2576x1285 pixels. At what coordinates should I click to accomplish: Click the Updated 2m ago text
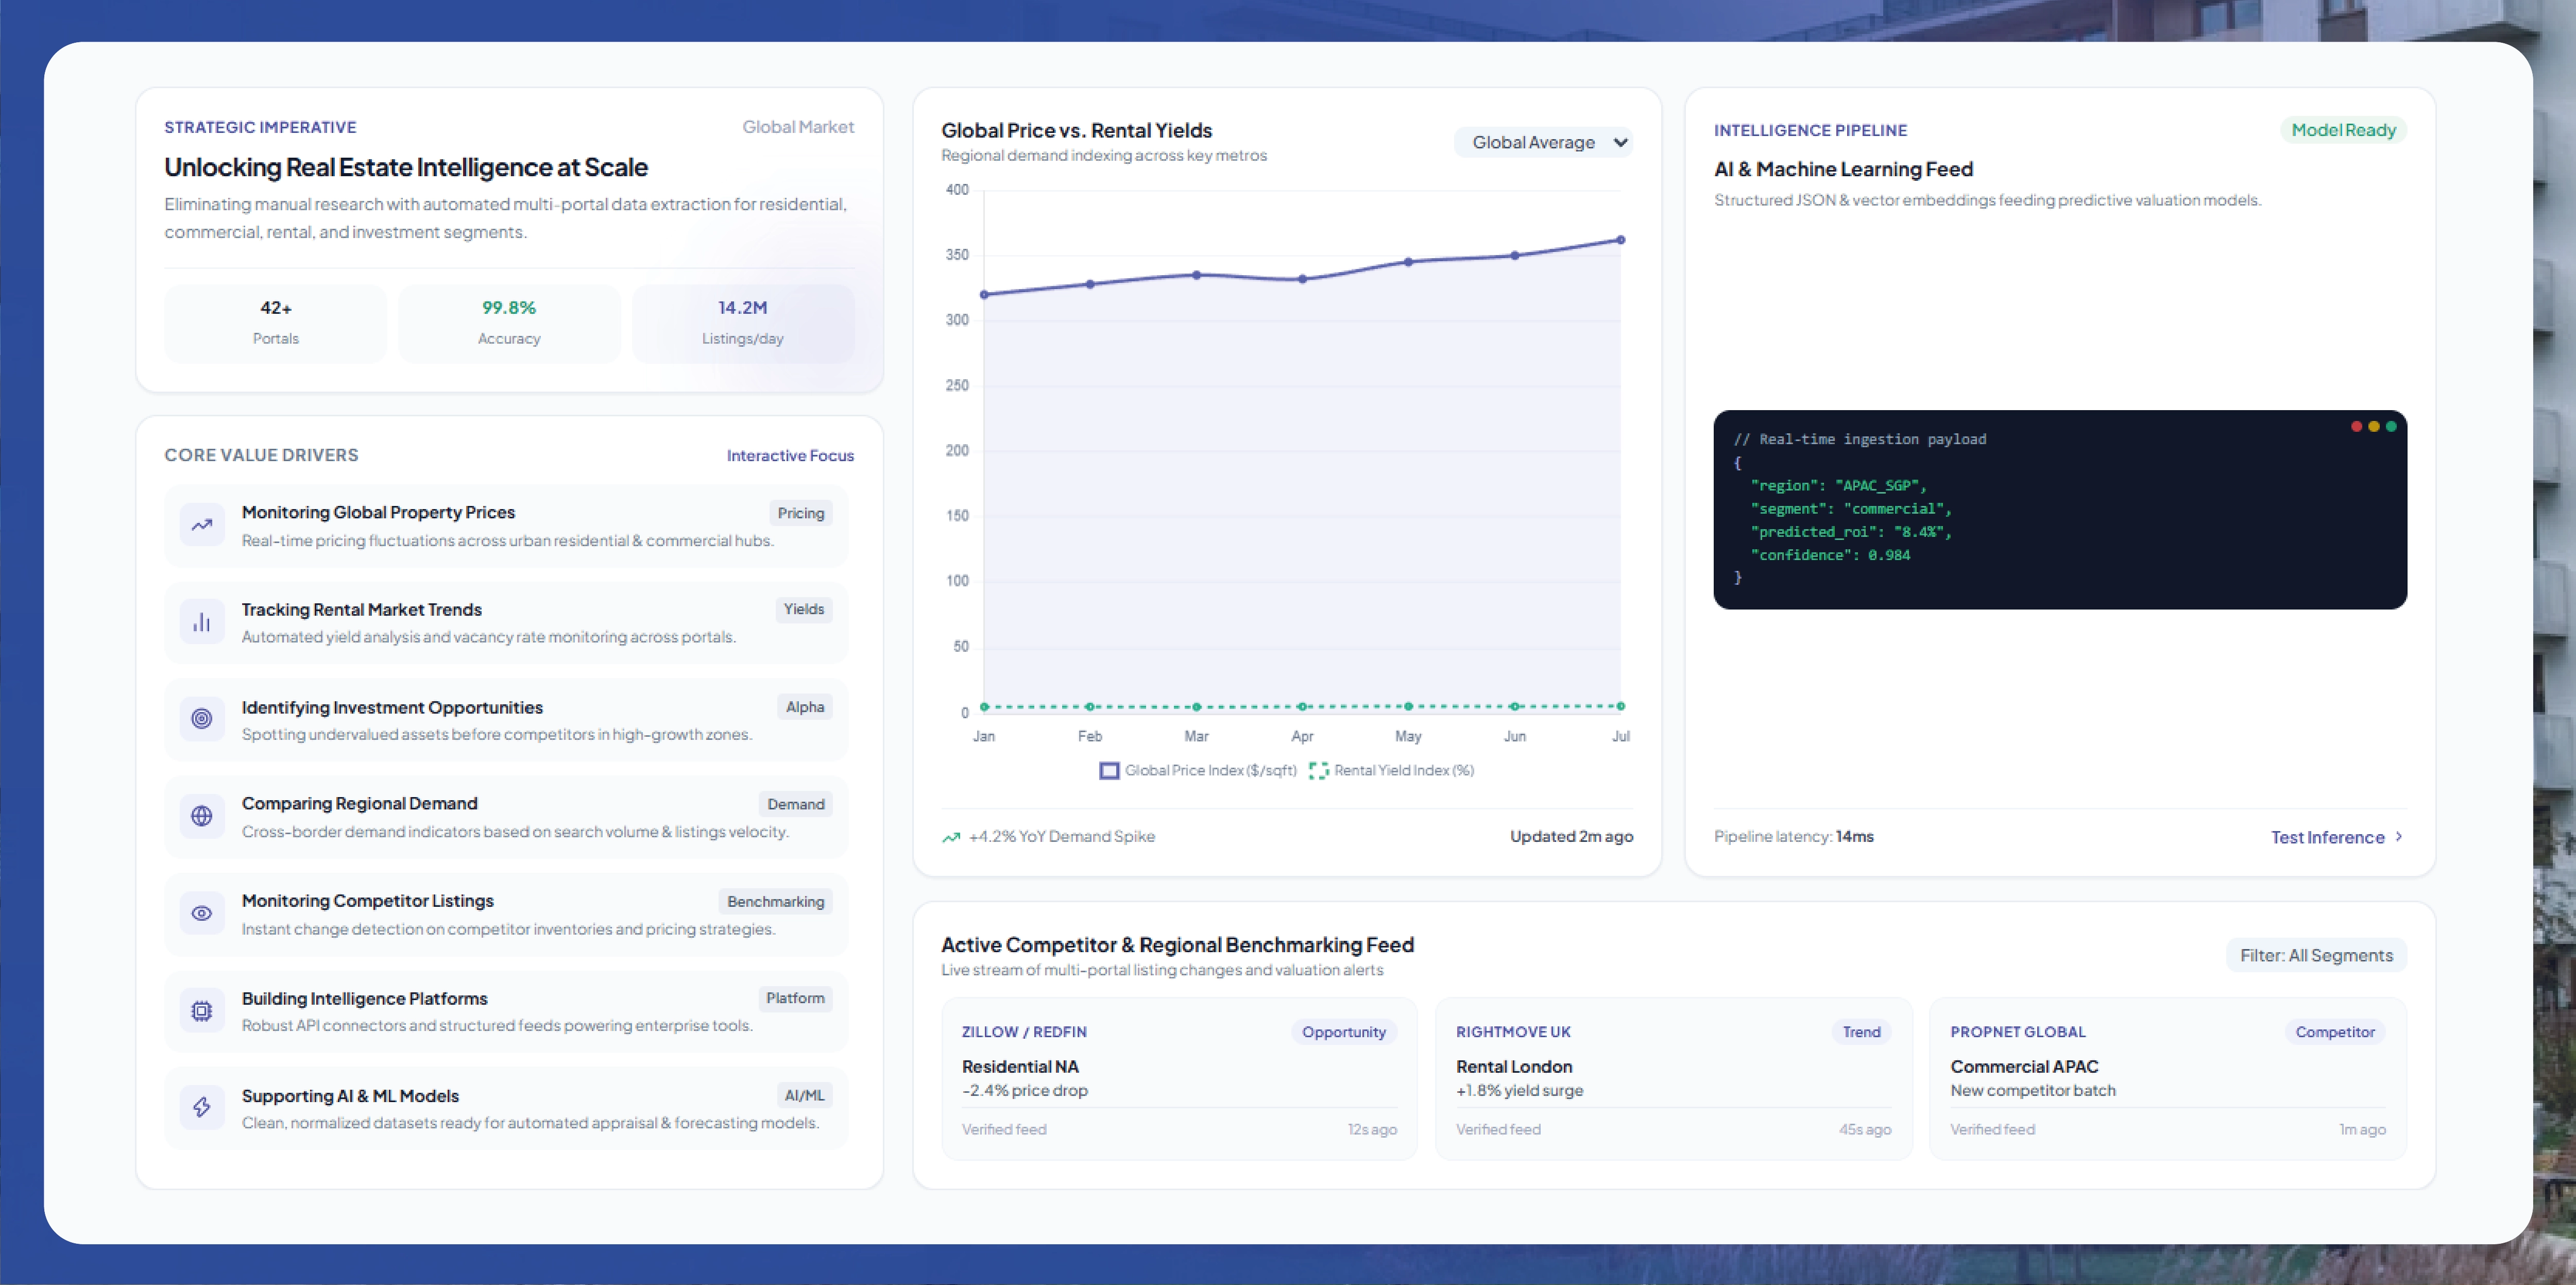click(x=1571, y=837)
